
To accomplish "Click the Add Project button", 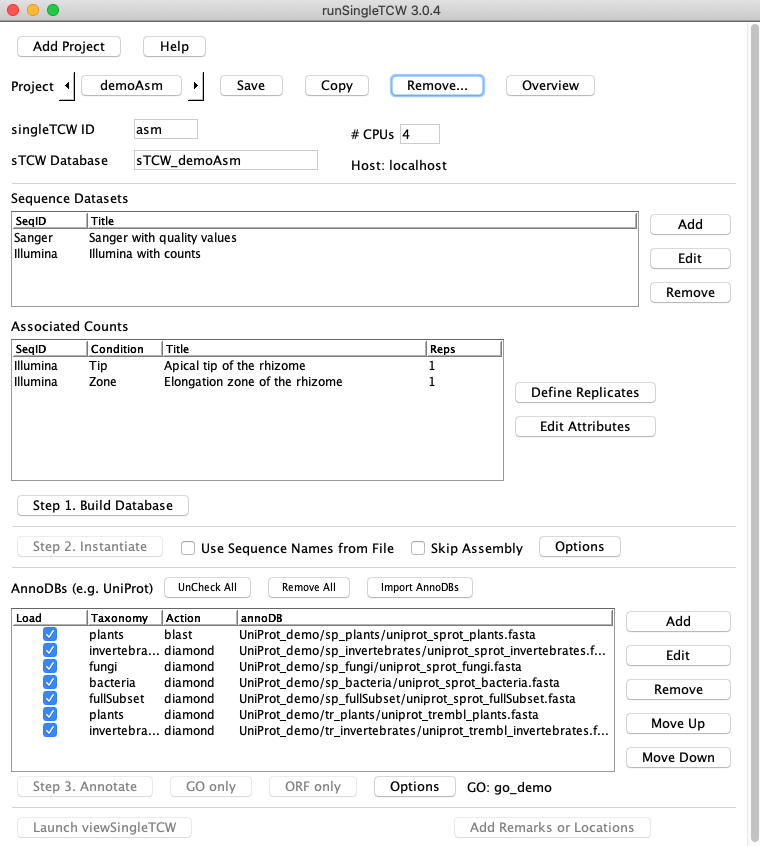I will pyautogui.click(x=69, y=47).
